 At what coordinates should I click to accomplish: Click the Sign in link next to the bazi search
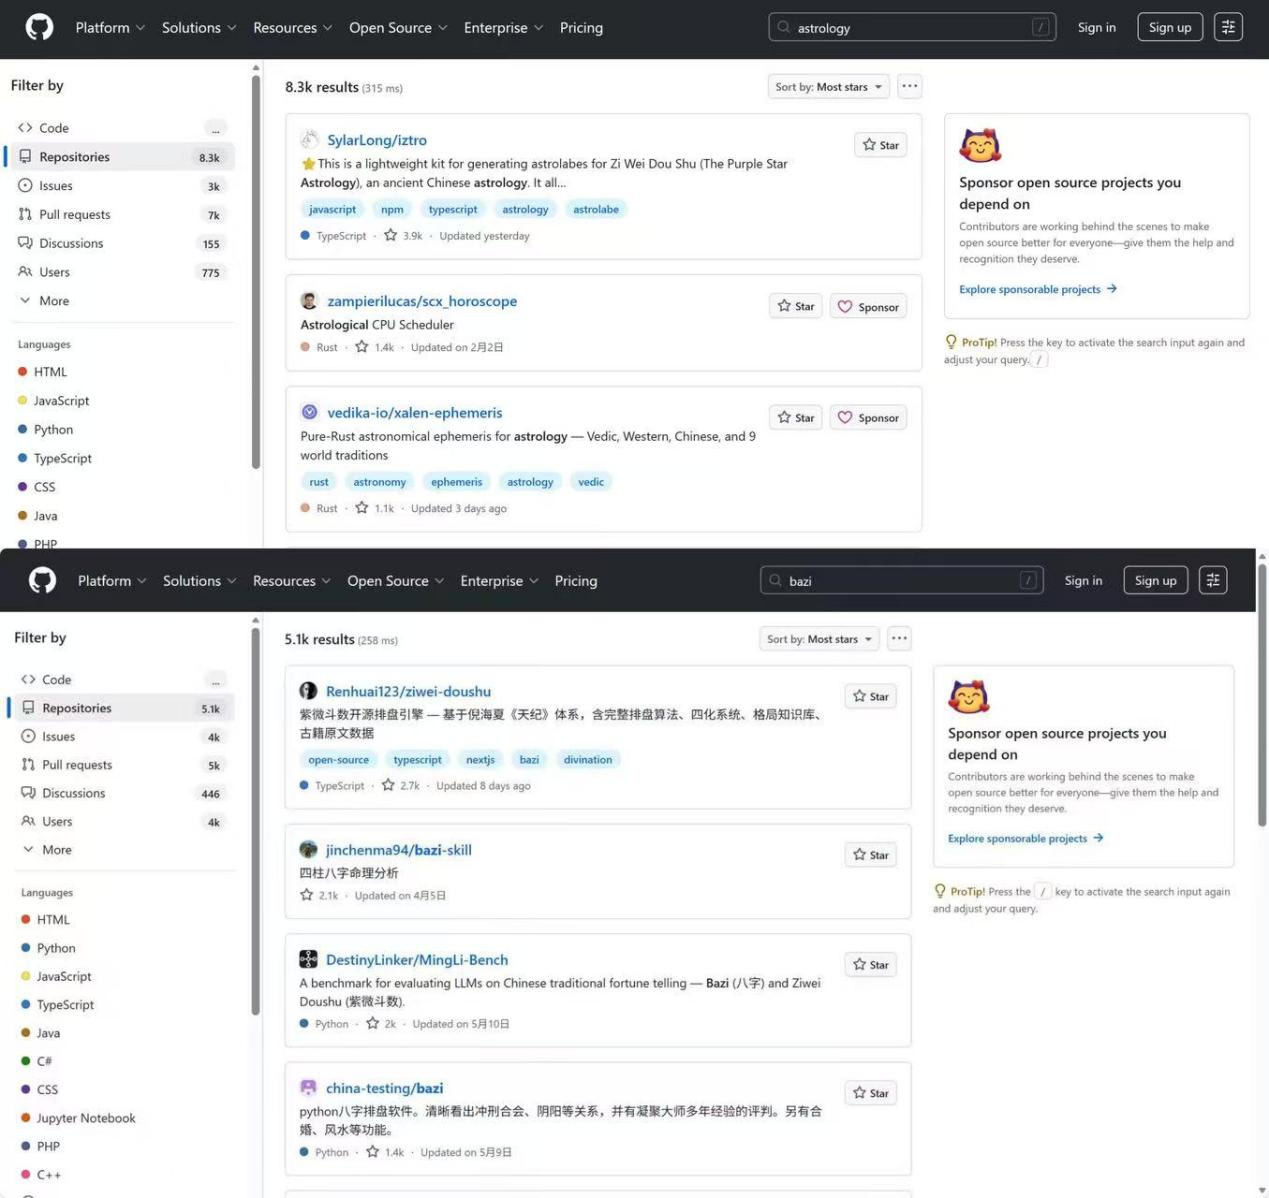click(1083, 580)
